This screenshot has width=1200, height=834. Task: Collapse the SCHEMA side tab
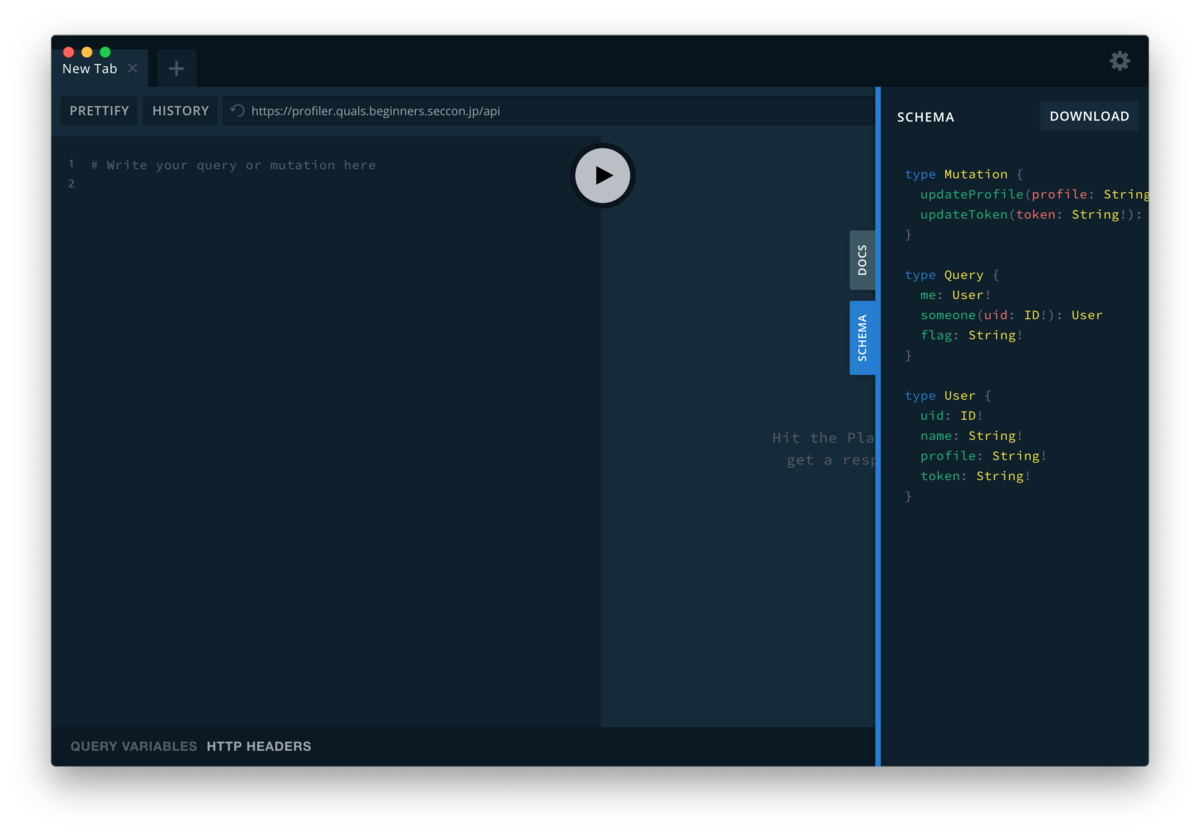[862, 338]
